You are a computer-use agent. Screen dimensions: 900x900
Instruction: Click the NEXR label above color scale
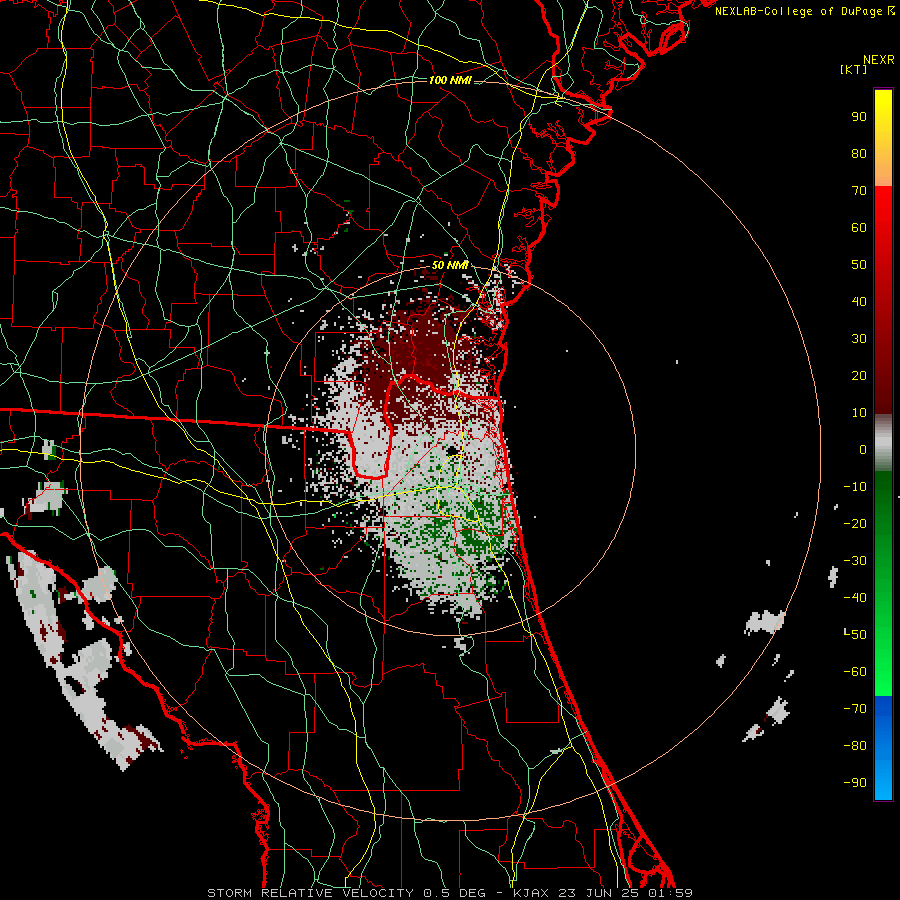point(878,60)
